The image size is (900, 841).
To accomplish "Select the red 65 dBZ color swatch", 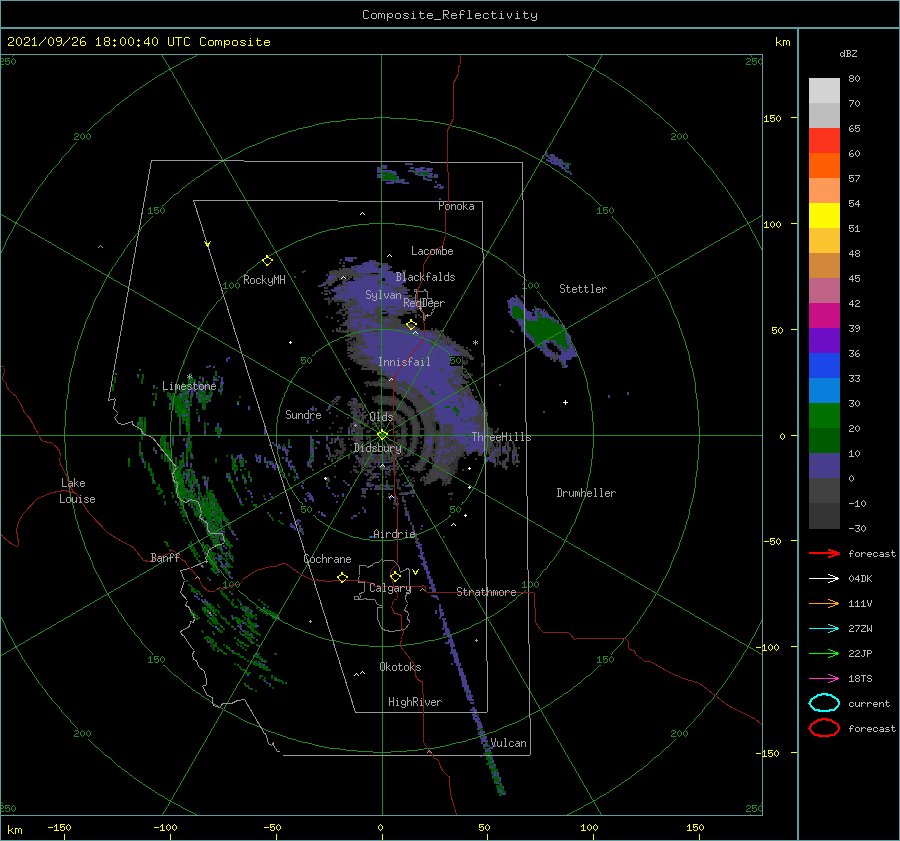I will click(824, 140).
